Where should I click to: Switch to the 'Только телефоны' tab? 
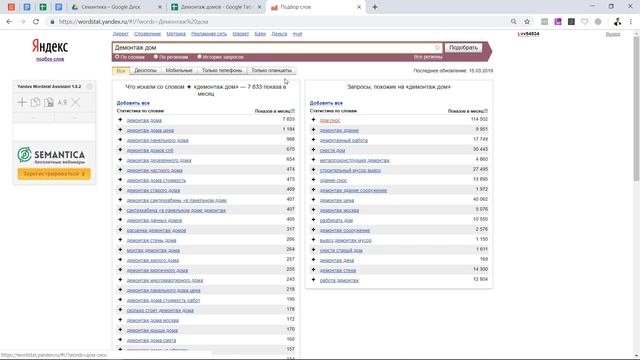point(222,71)
